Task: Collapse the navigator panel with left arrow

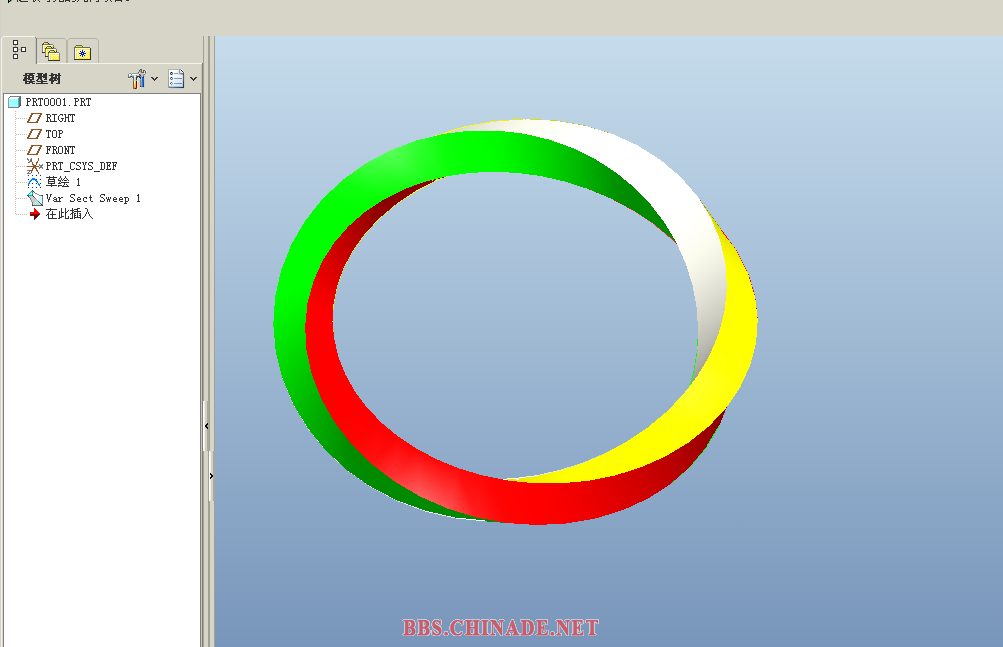Action: [207, 426]
